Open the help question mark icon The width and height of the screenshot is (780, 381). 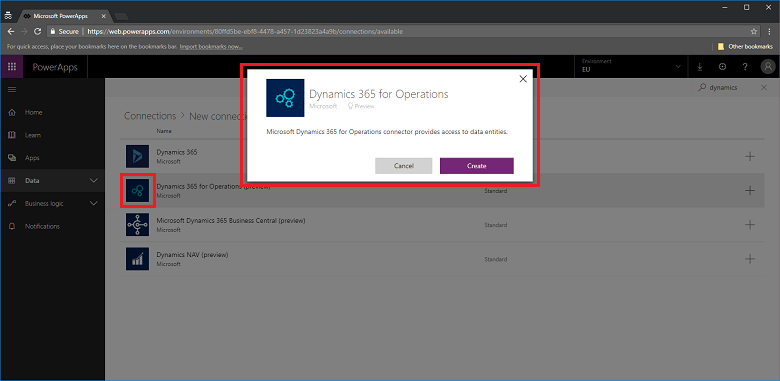(x=745, y=67)
